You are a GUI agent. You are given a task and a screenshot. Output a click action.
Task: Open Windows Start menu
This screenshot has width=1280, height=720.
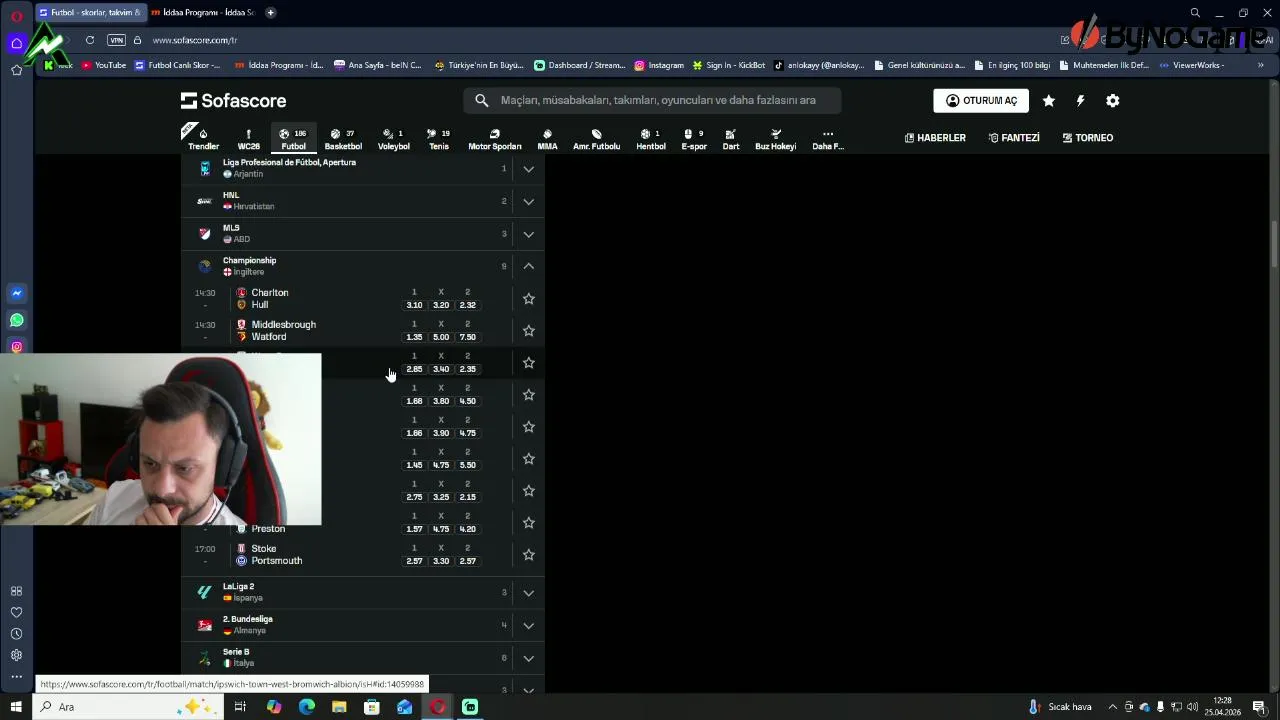[16, 707]
